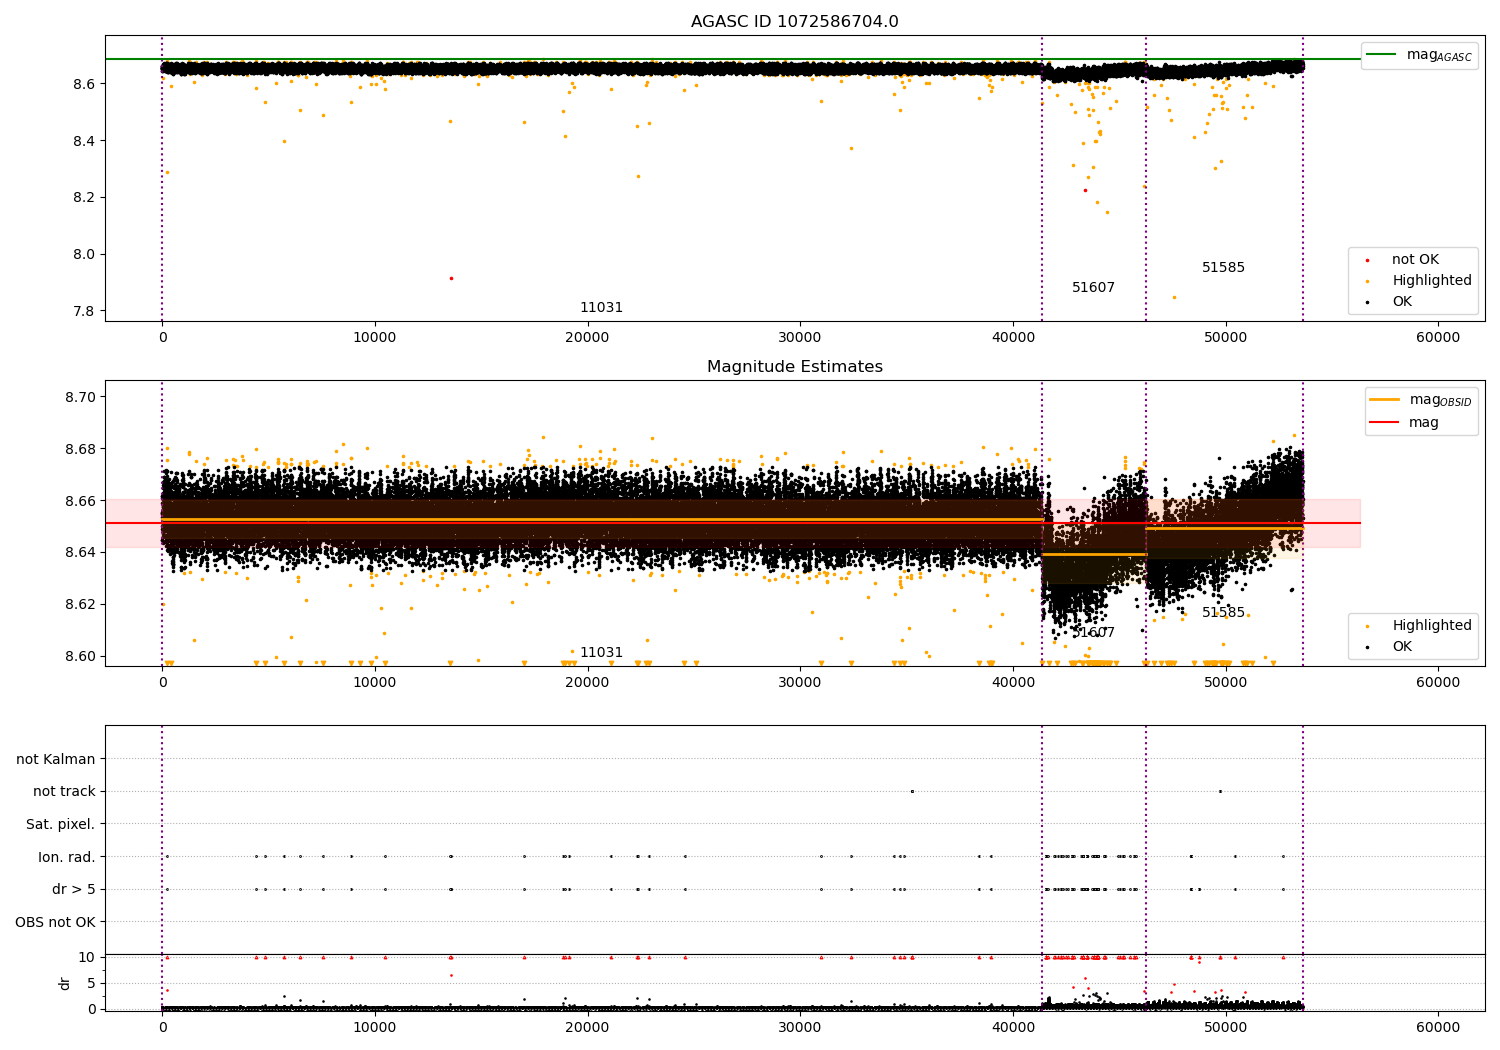The image size is (1500, 1050).
Task: Select 'Highlighted' in the Magnitude Estimates legend
Action: pos(1431,626)
